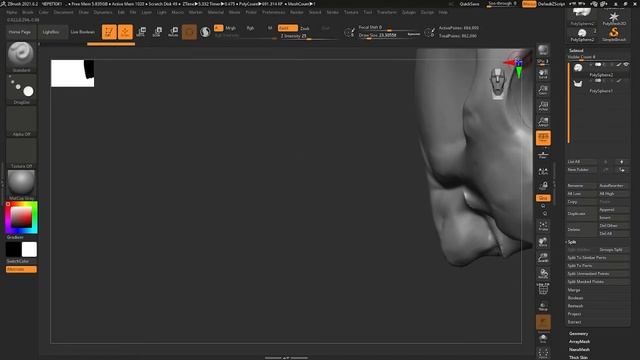Open the MatCap Gray material picker

pyautogui.click(x=21, y=185)
